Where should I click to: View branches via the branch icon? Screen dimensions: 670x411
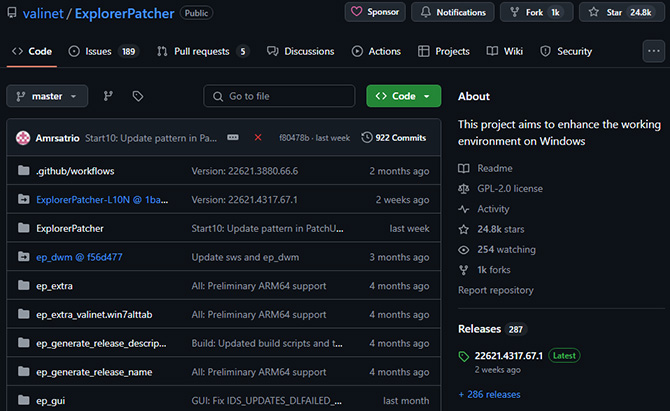click(x=108, y=96)
